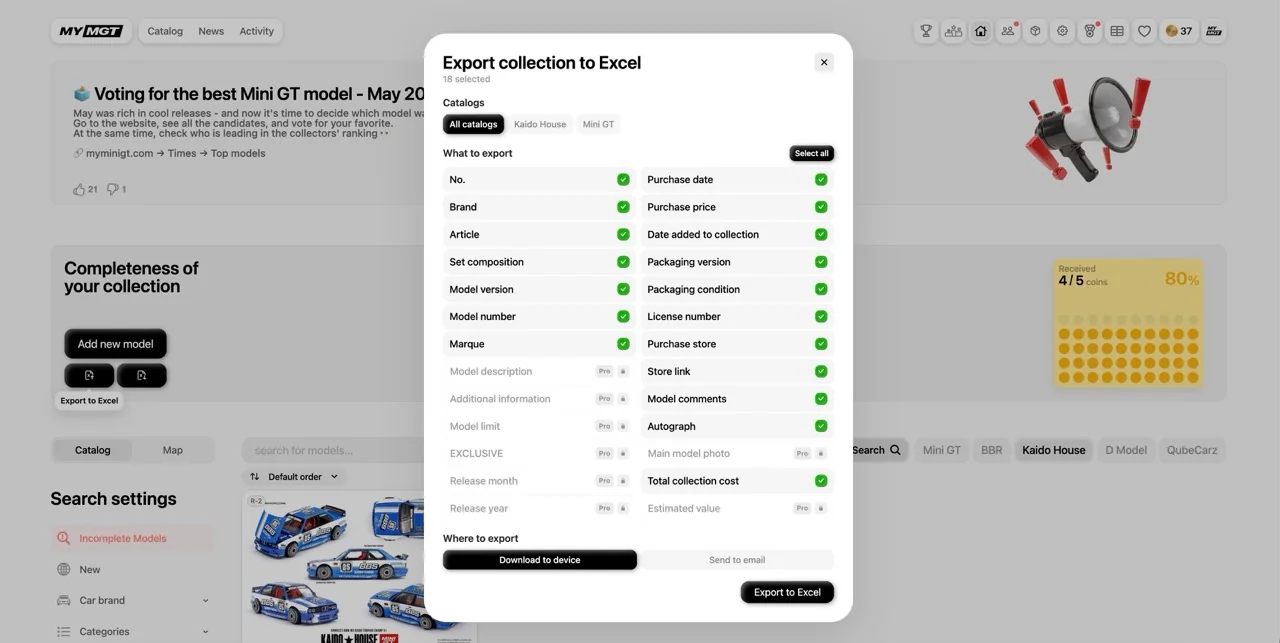Viewport: 1280px width, 643px height.
Task: Click the sort arrows icon by Default order
Action: [x=255, y=477]
